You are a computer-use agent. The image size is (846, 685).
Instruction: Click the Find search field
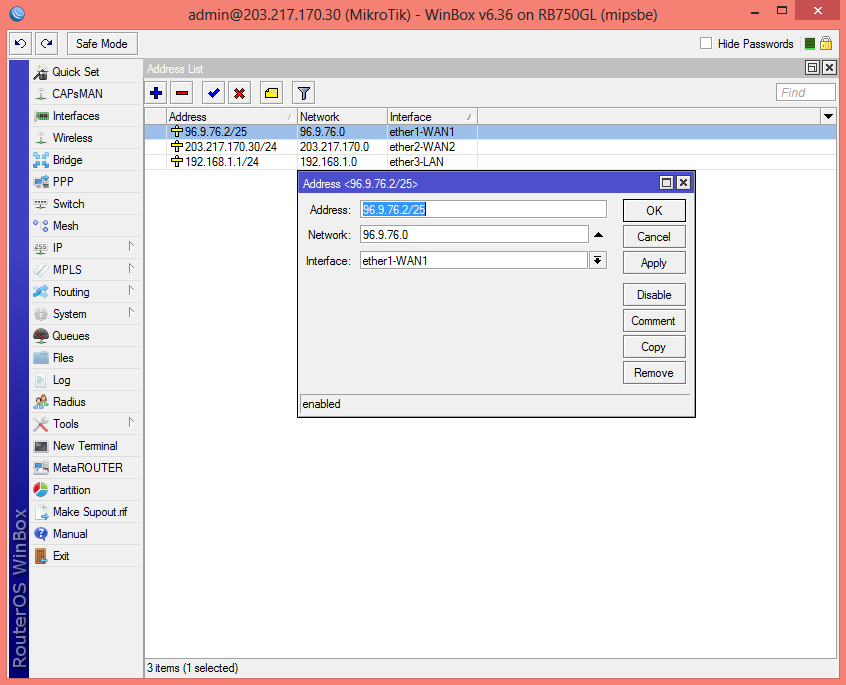806,92
